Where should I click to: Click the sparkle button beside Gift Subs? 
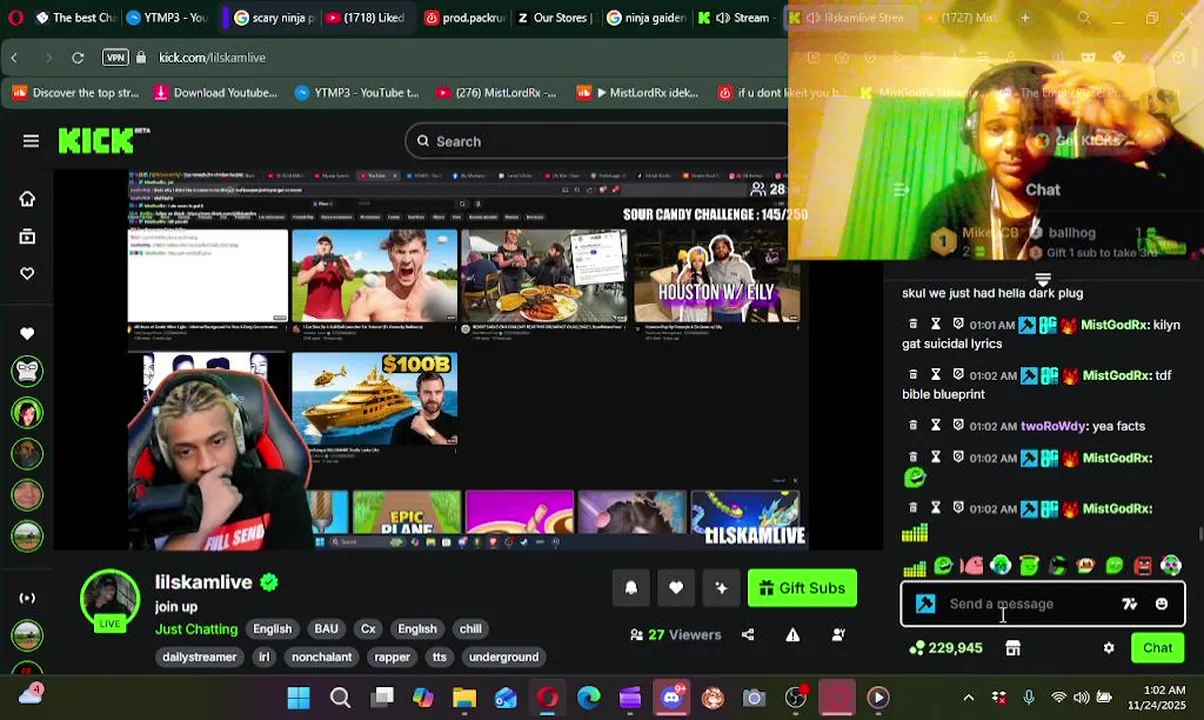(721, 588)
